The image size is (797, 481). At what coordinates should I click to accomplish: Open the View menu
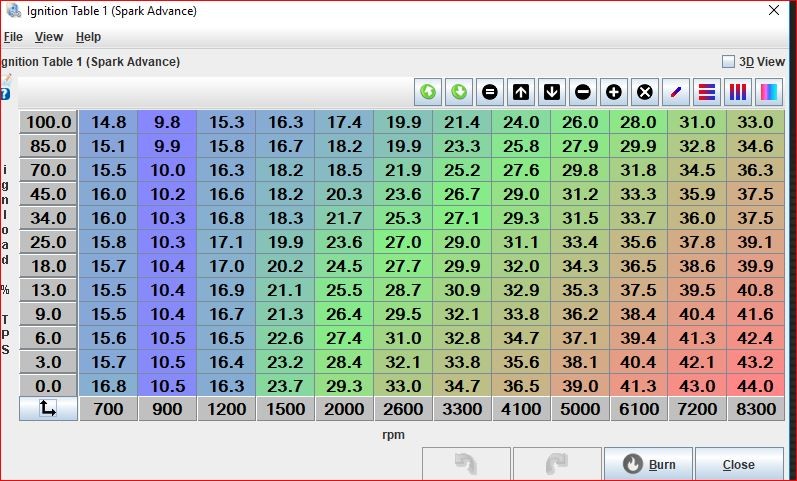coord(49,37)
